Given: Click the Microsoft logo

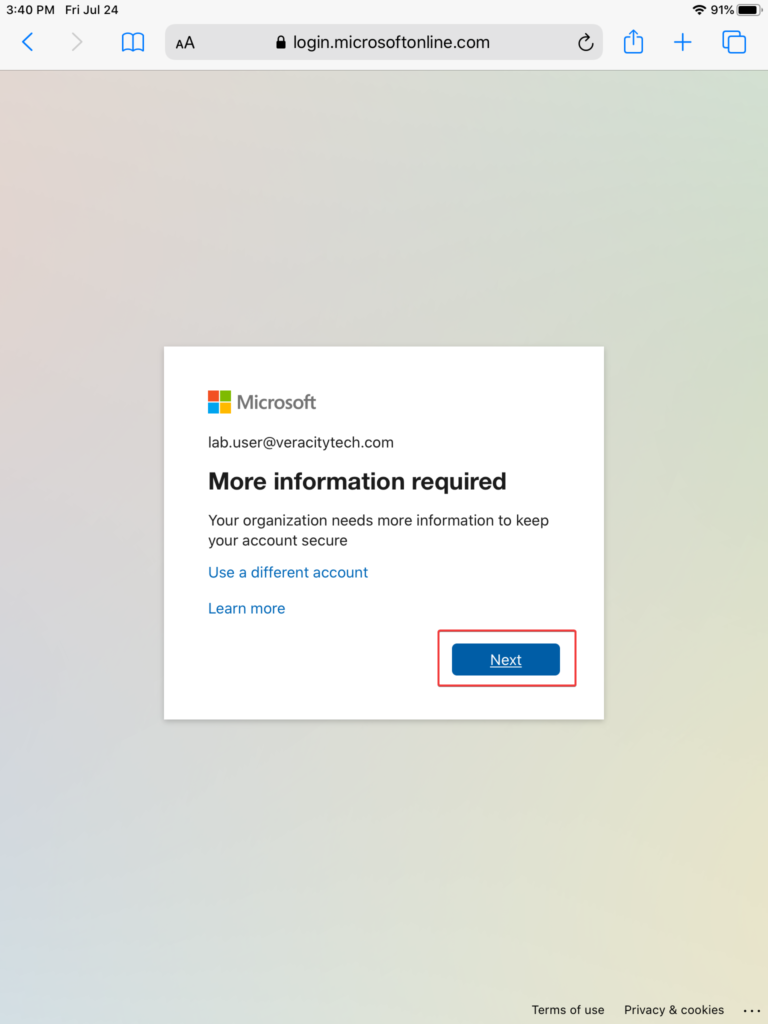Looking at the screenshot, I should tap(262, 402).
